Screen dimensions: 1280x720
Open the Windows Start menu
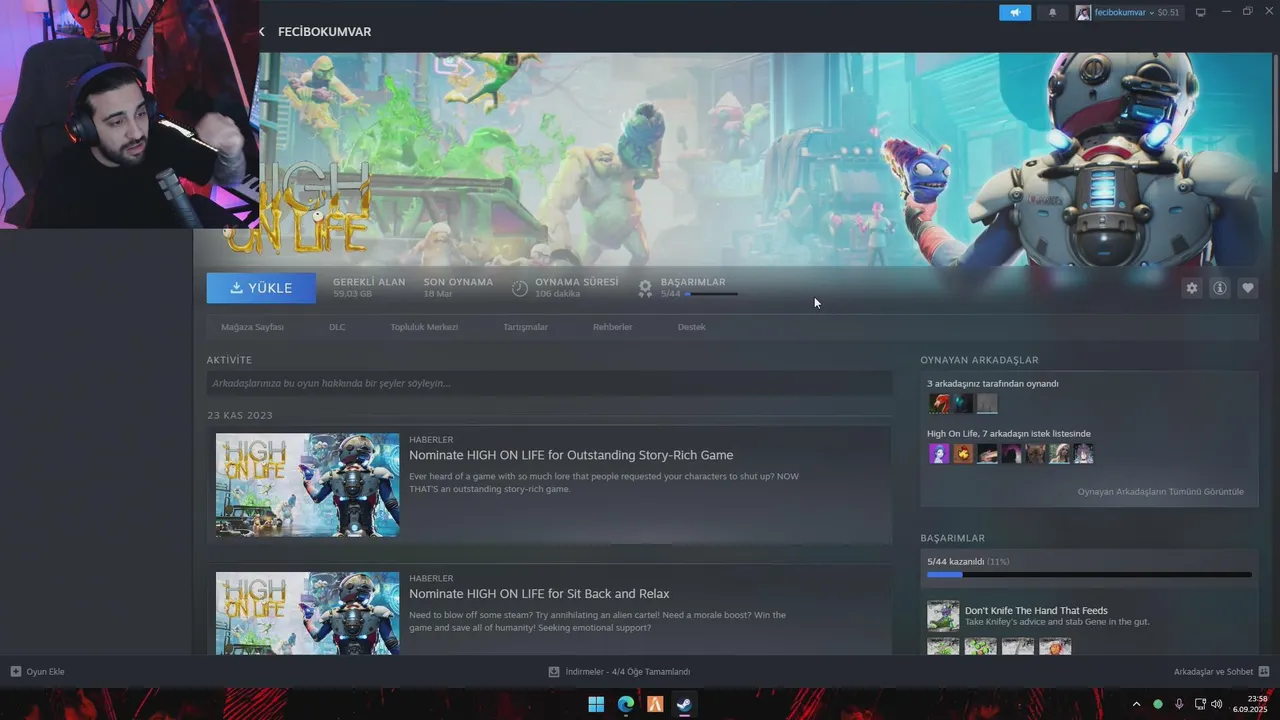coord(596,704)
